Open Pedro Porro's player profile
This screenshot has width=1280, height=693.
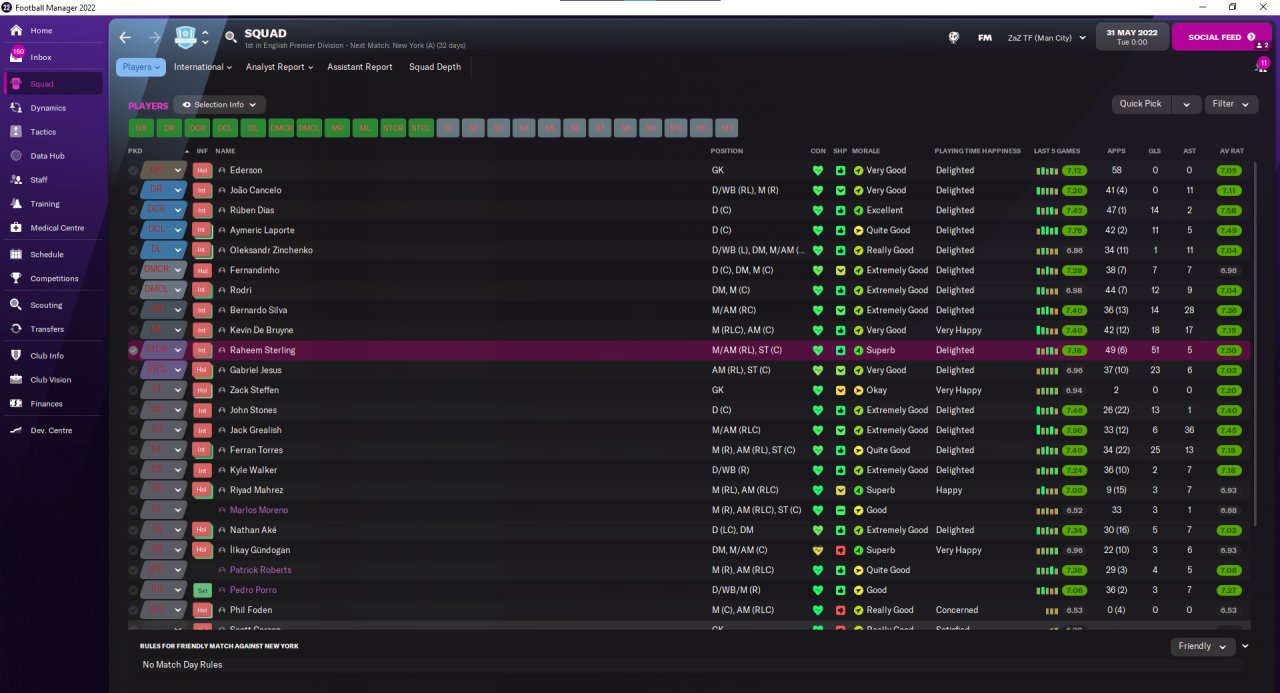pyautogui.click(x=253, y=590)
